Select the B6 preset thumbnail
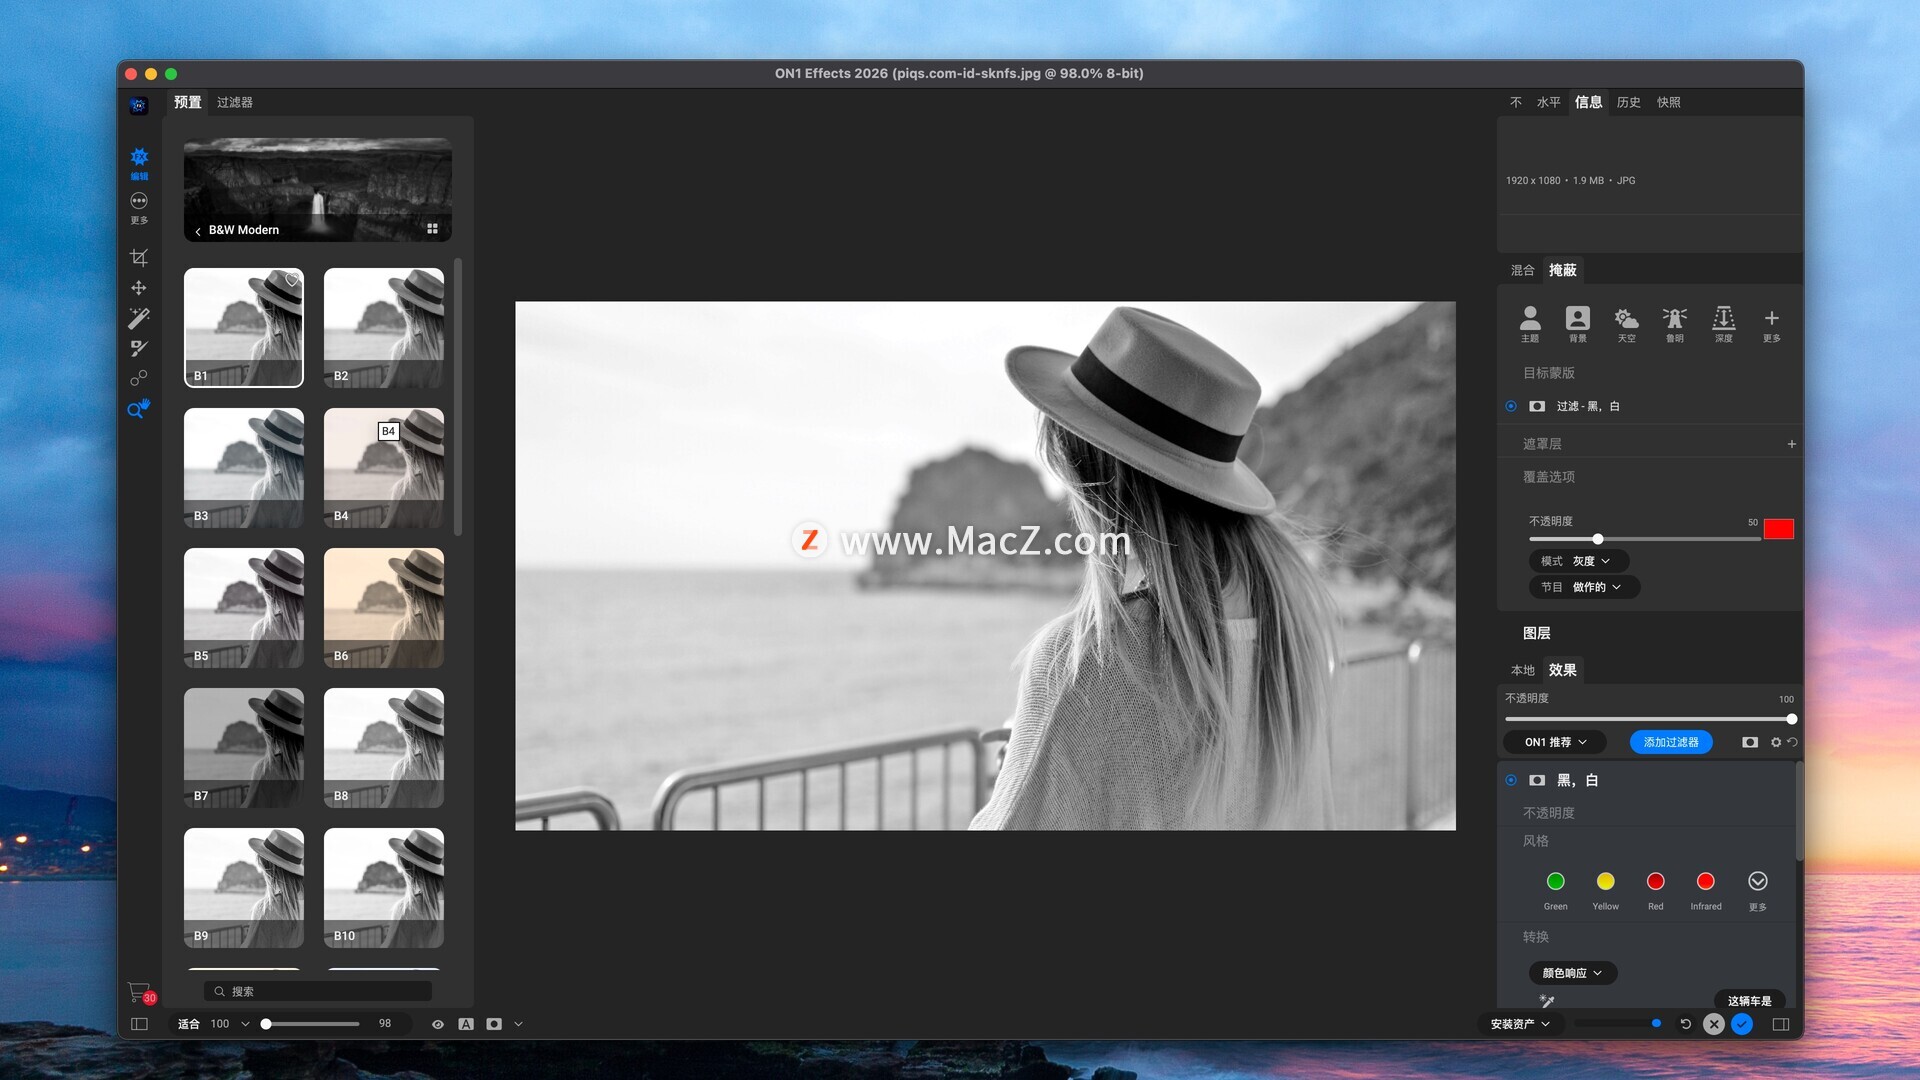The image size is (1920, 1080). [x=384, y=607]
